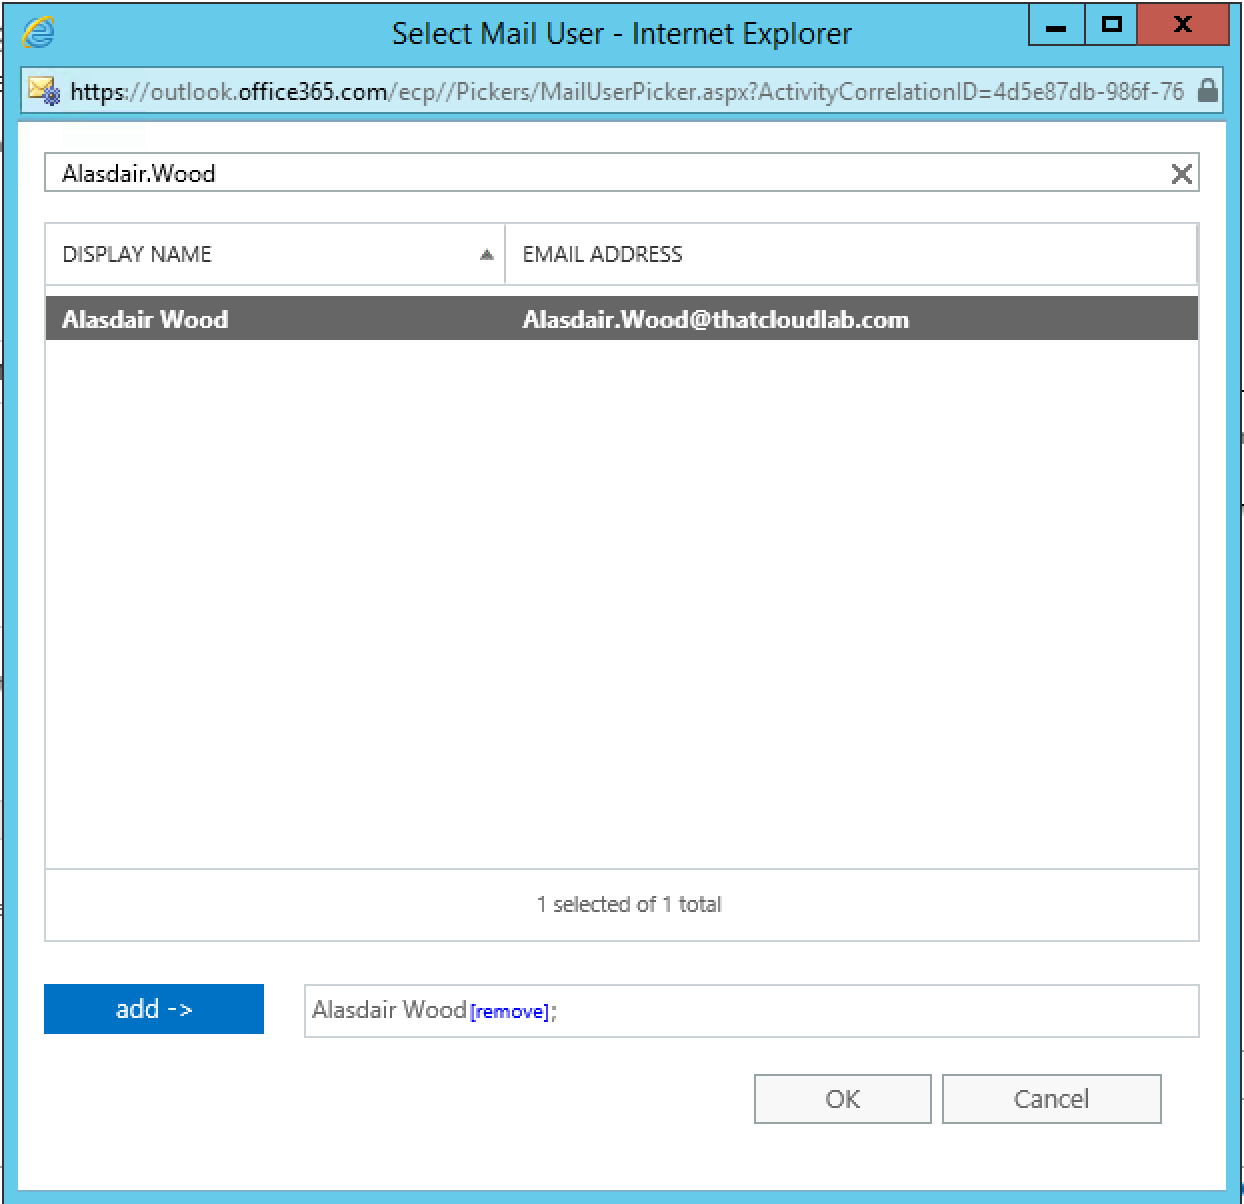Image resolution: width=1244 pixels, height=1204 pixels.
Task: Sort by the EMAIL ADDRESS column header
Action: 602,255
